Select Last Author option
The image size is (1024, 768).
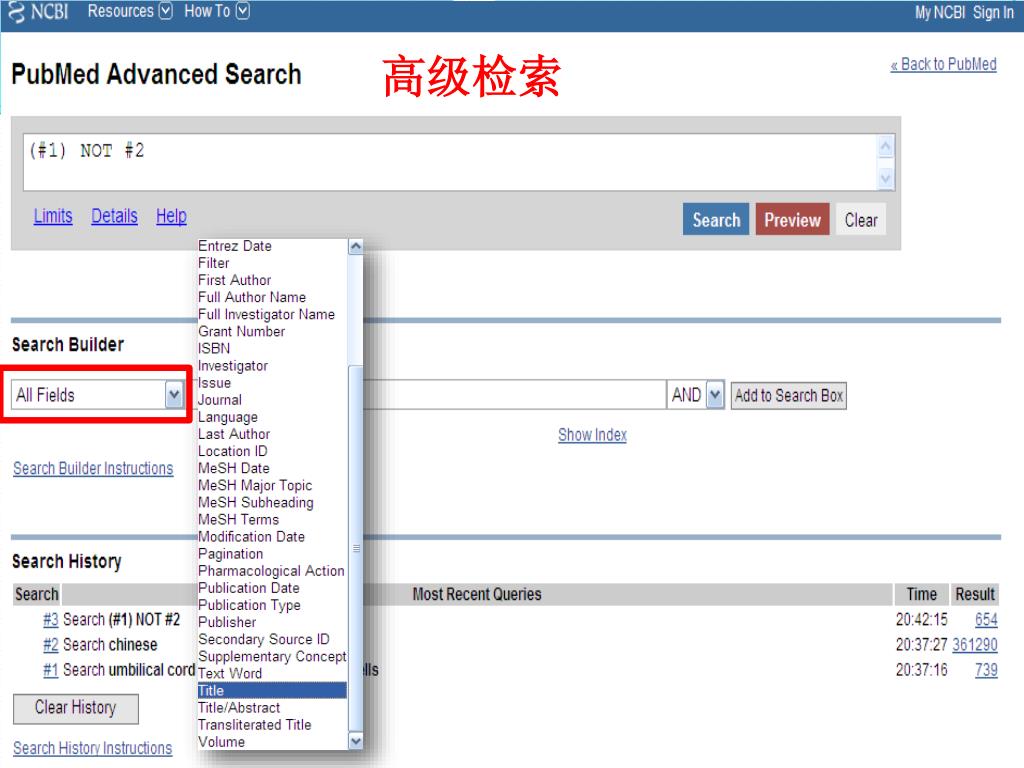(272, 434)
